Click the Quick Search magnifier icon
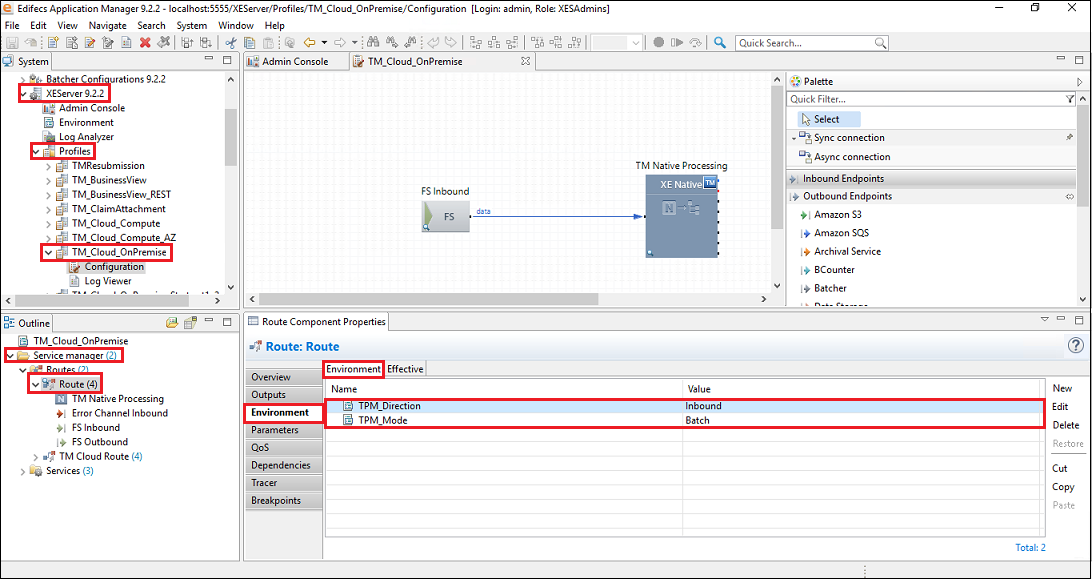This screenshot has height=579, width=1092. [881, 43]
